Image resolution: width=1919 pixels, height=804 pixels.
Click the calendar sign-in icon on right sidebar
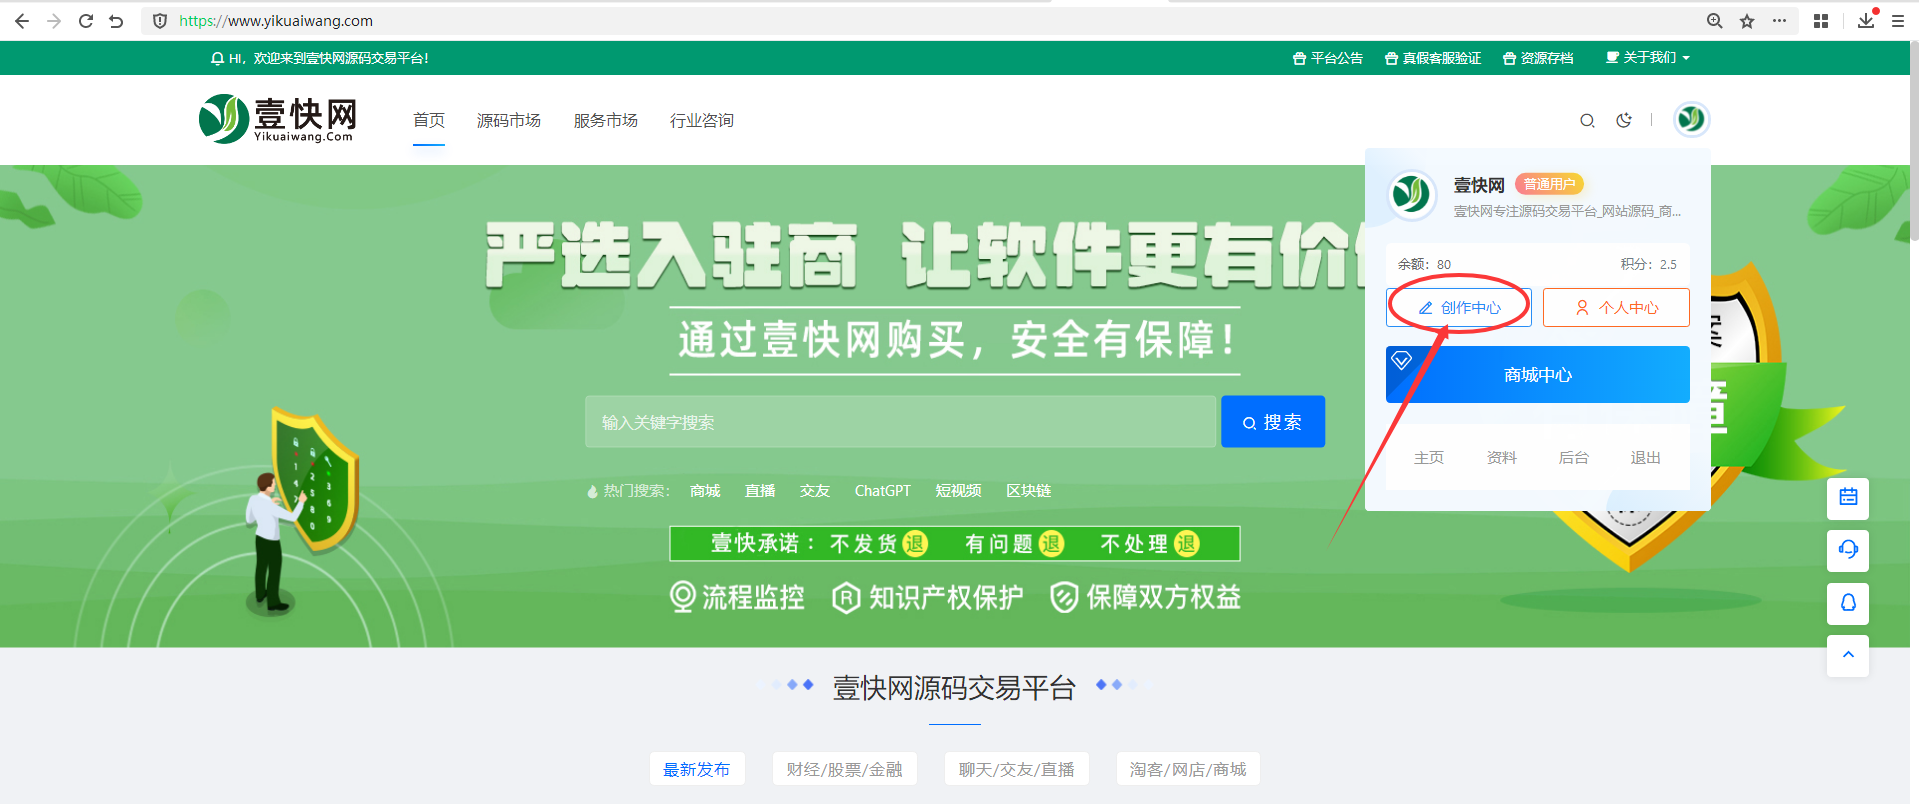1848,497
